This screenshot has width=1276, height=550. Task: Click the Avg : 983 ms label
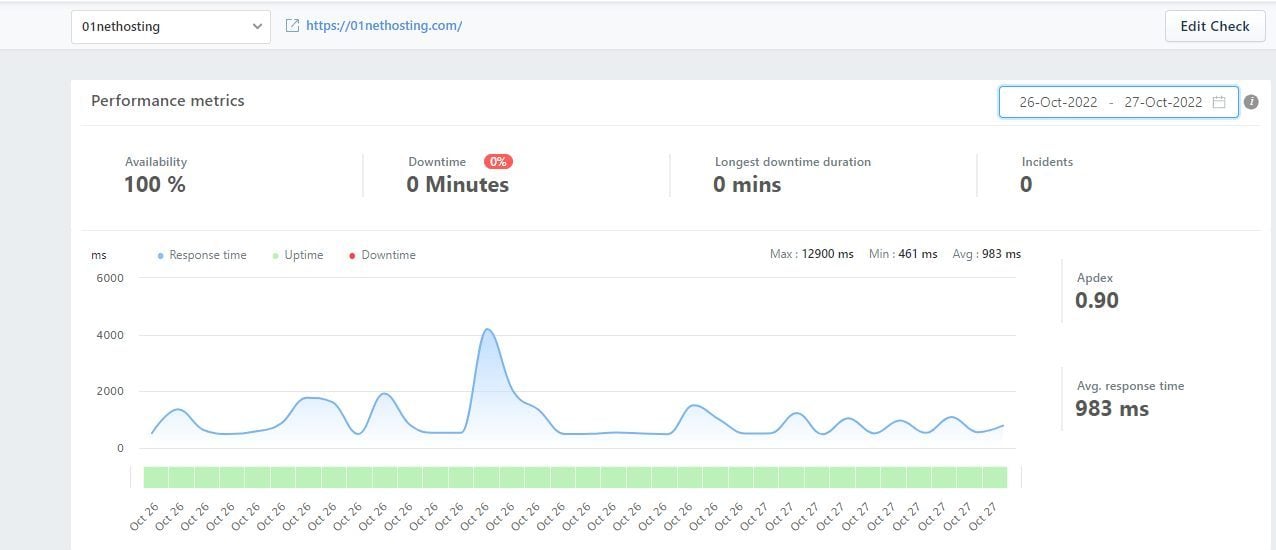tap(986, 254)
